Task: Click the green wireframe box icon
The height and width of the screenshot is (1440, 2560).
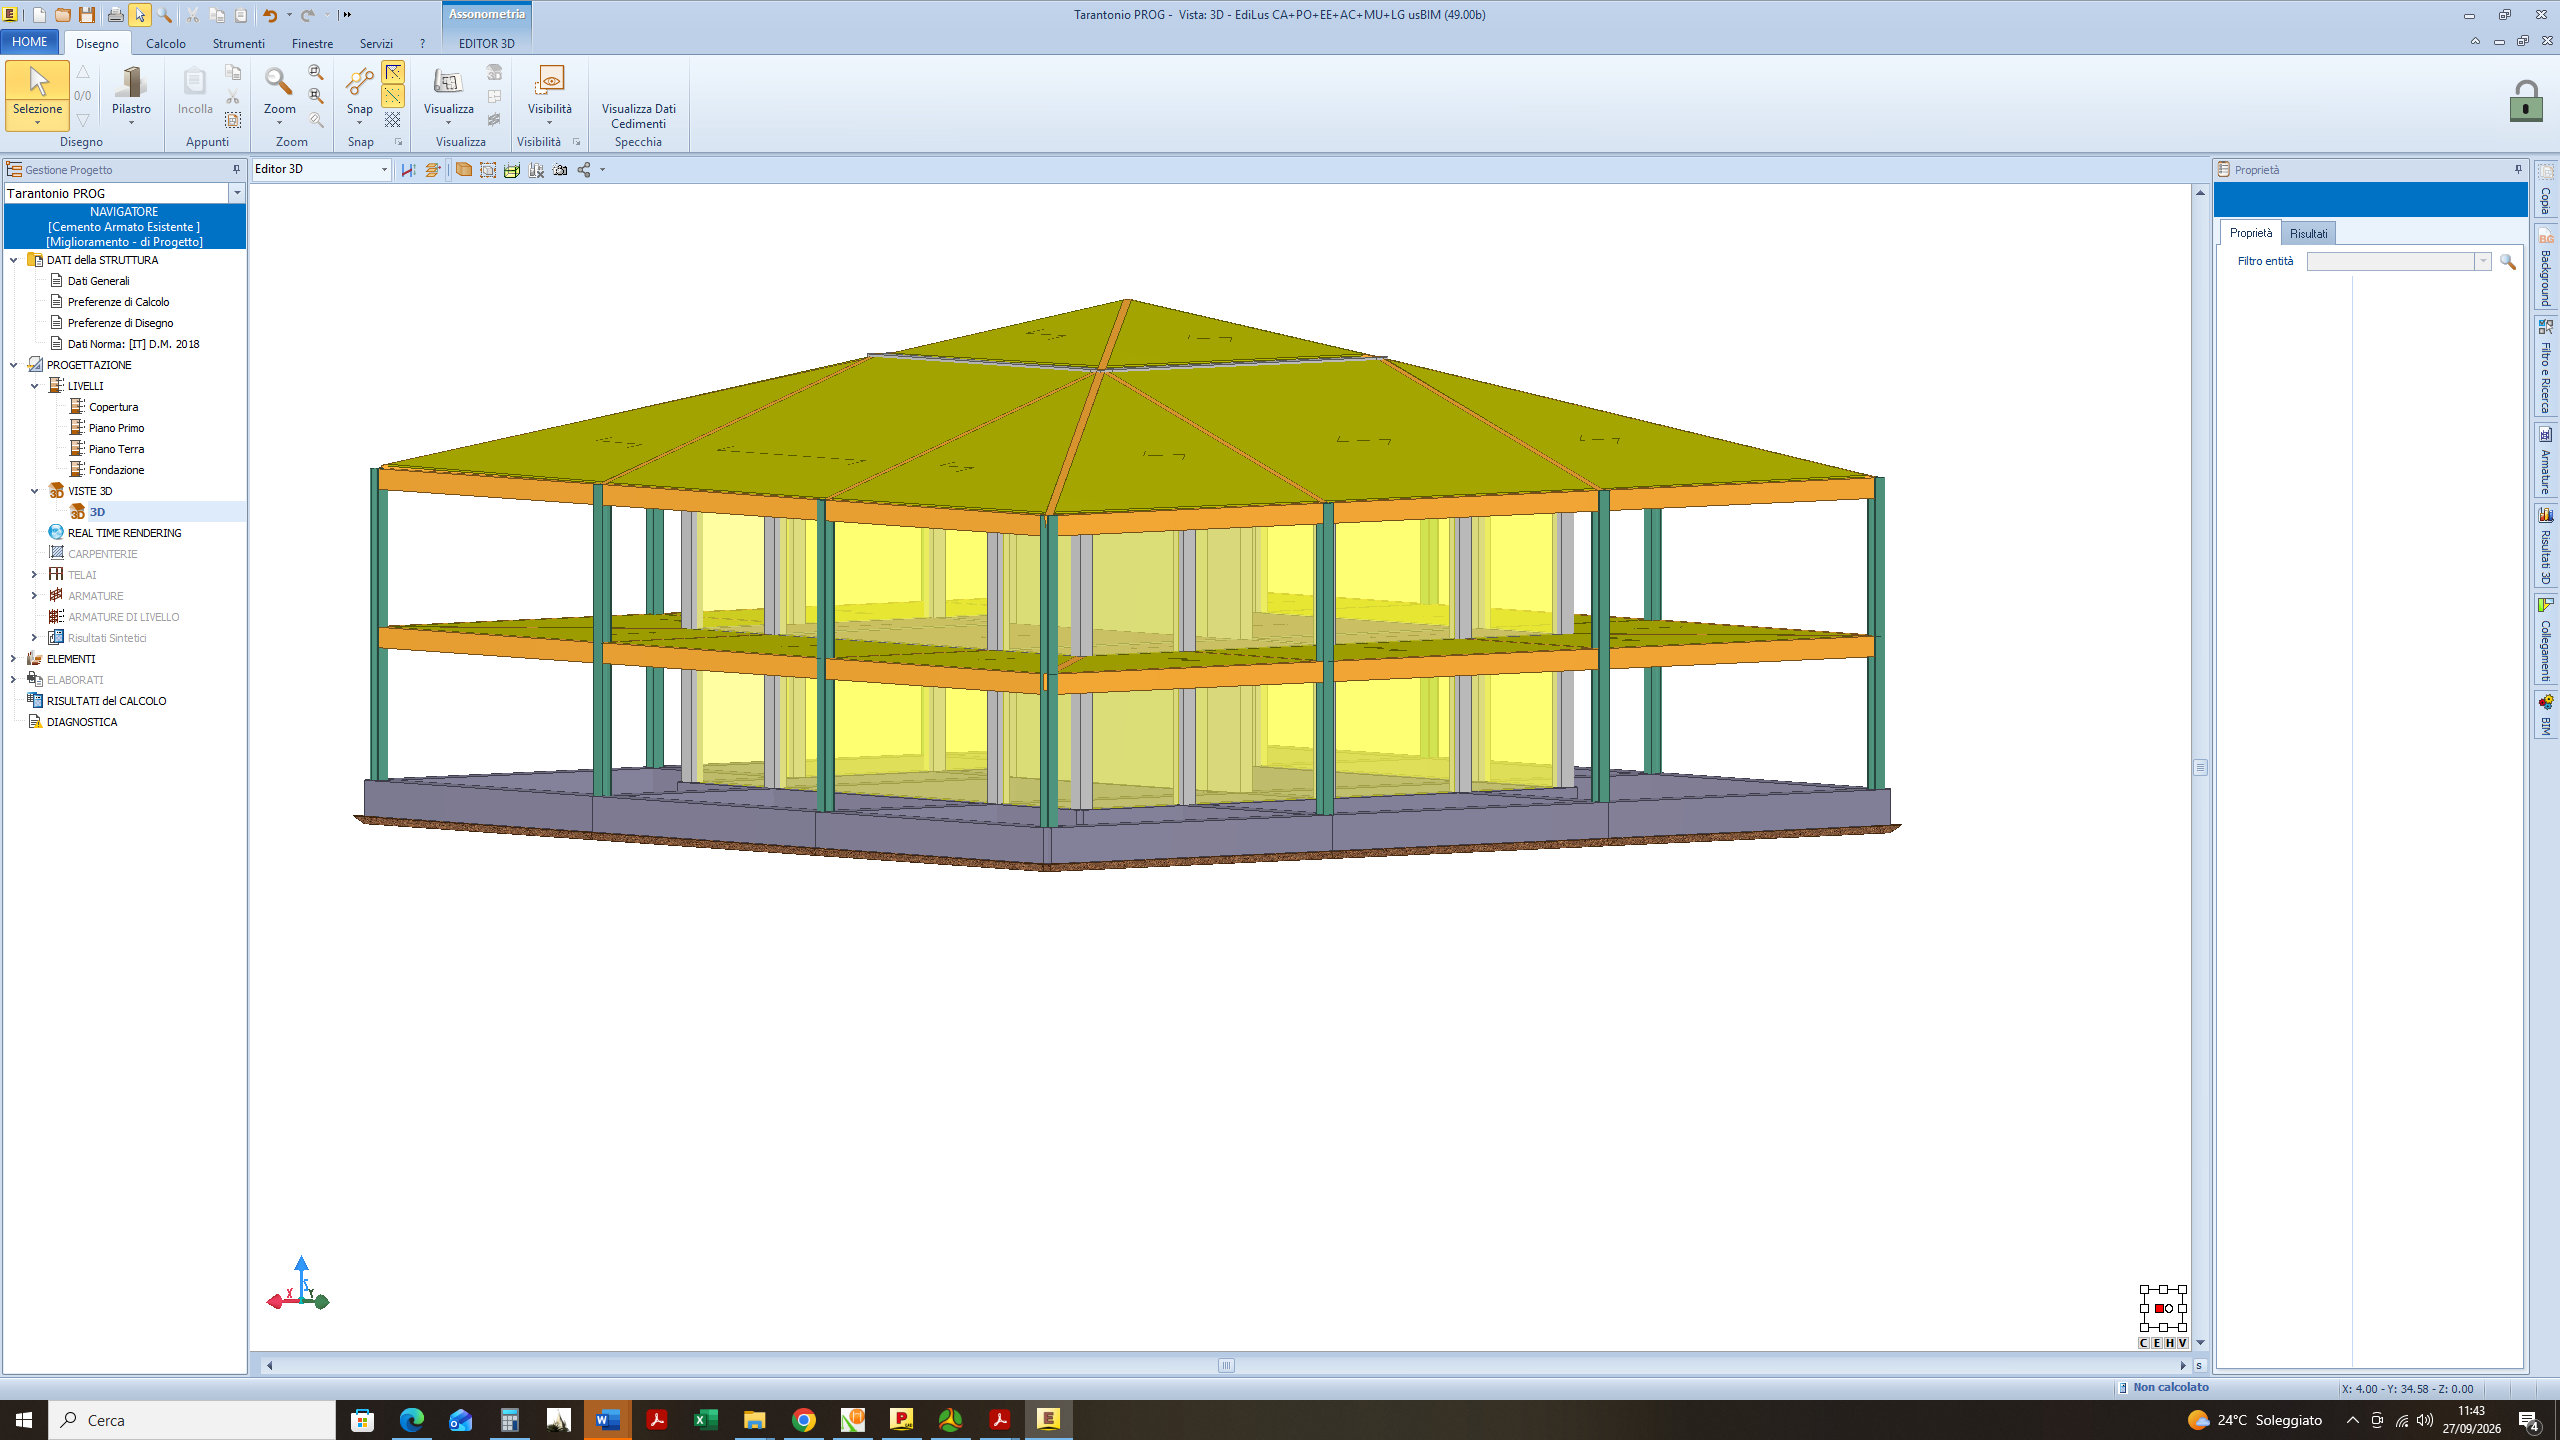Action: pos(512,170)
